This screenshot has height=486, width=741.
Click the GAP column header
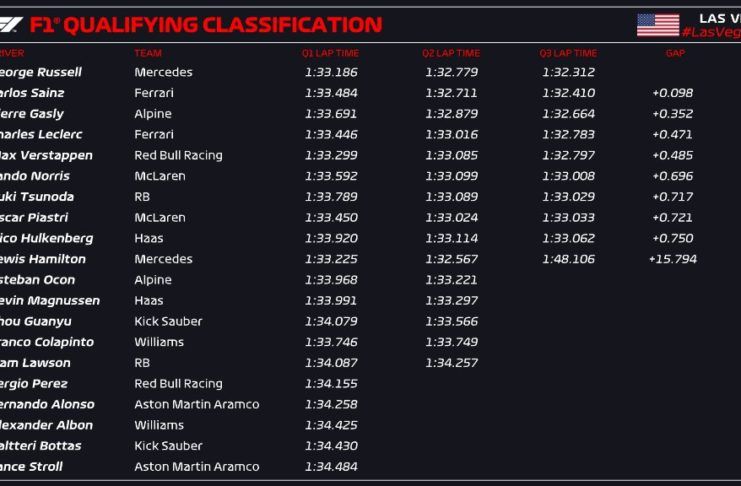[675, 53]
